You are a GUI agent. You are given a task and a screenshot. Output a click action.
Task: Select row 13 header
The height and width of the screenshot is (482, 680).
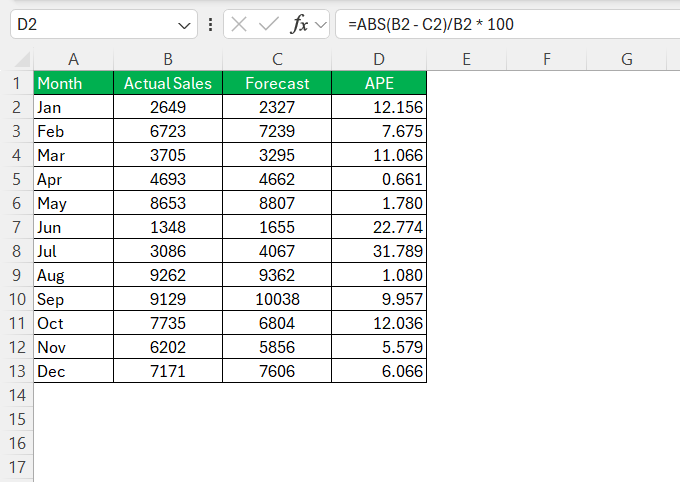click(x=16, y=371)
